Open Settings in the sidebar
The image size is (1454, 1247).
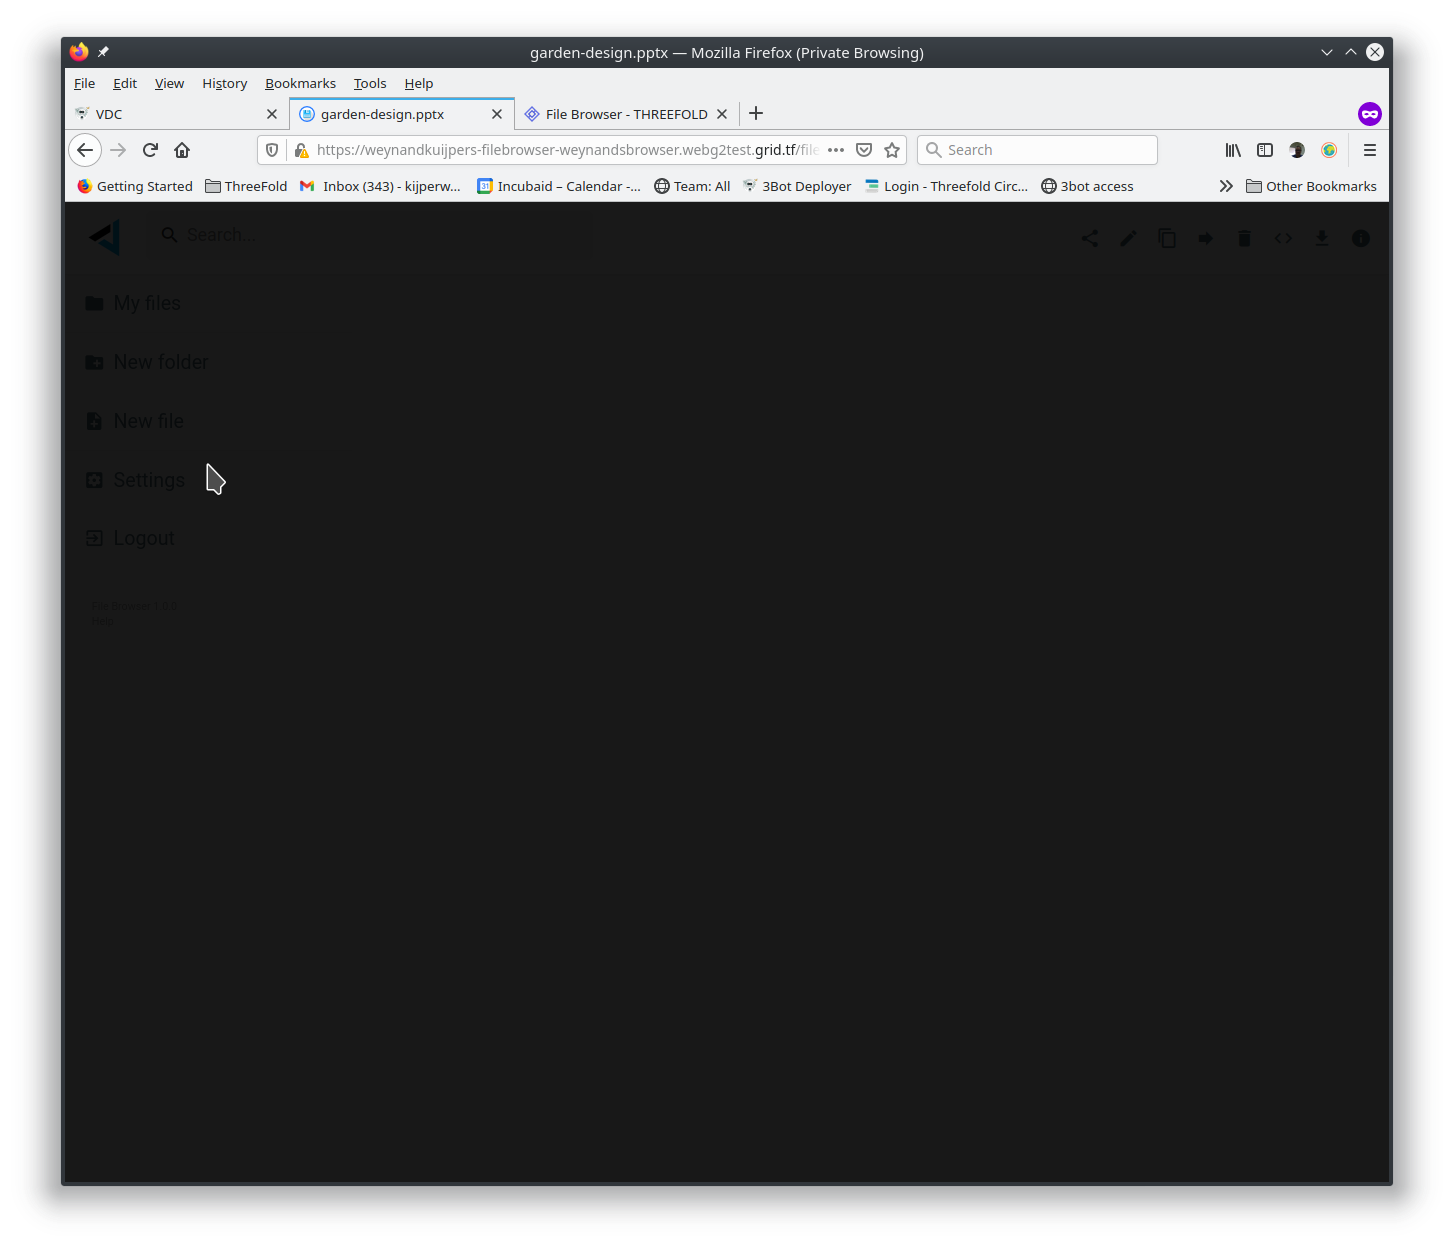point(135,480)
